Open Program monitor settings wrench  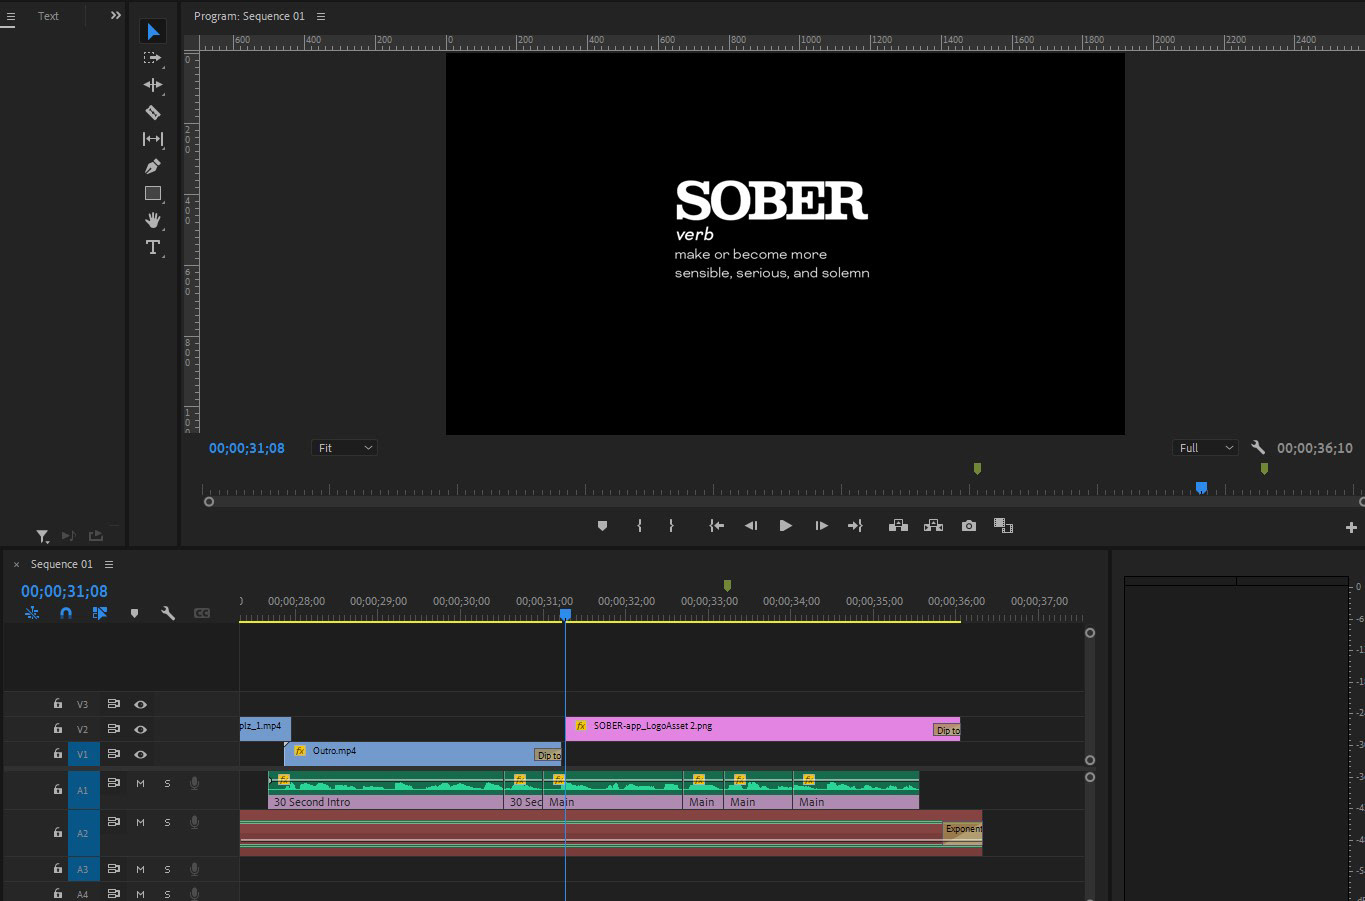coord(1258,448)
